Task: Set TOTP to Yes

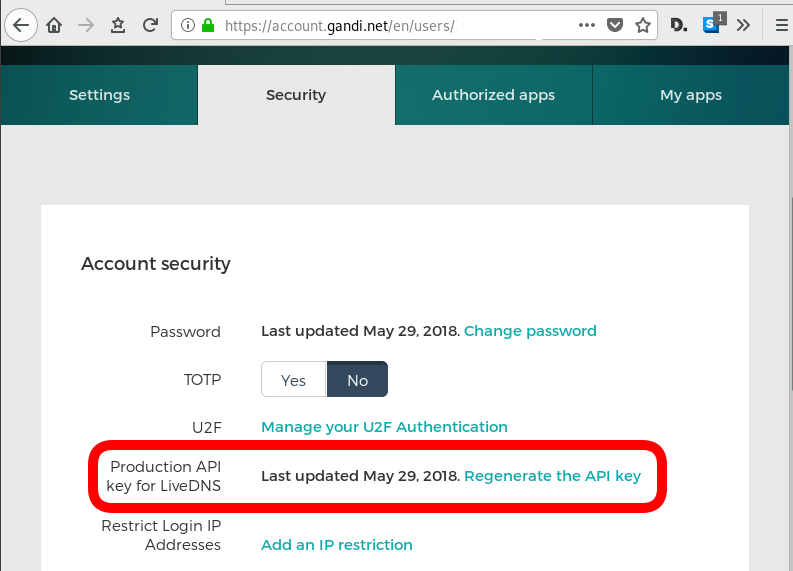Action: pyautogui.click(x=293, y=380)
